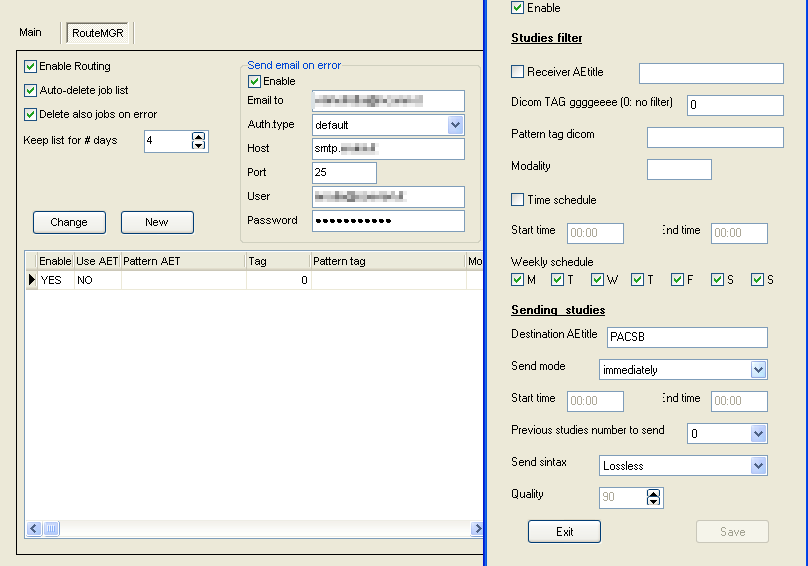Toggle the Receiver AEtitle checkbox

[x=517, y=72]
